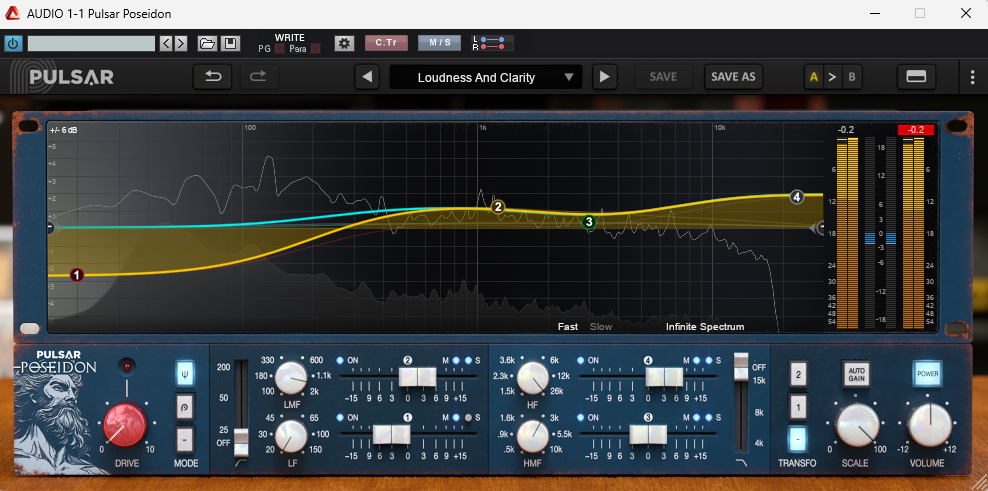The width and height of the screenshot is (988, 491).
Task: Click the HMF frequency knob
Action: 534,436
